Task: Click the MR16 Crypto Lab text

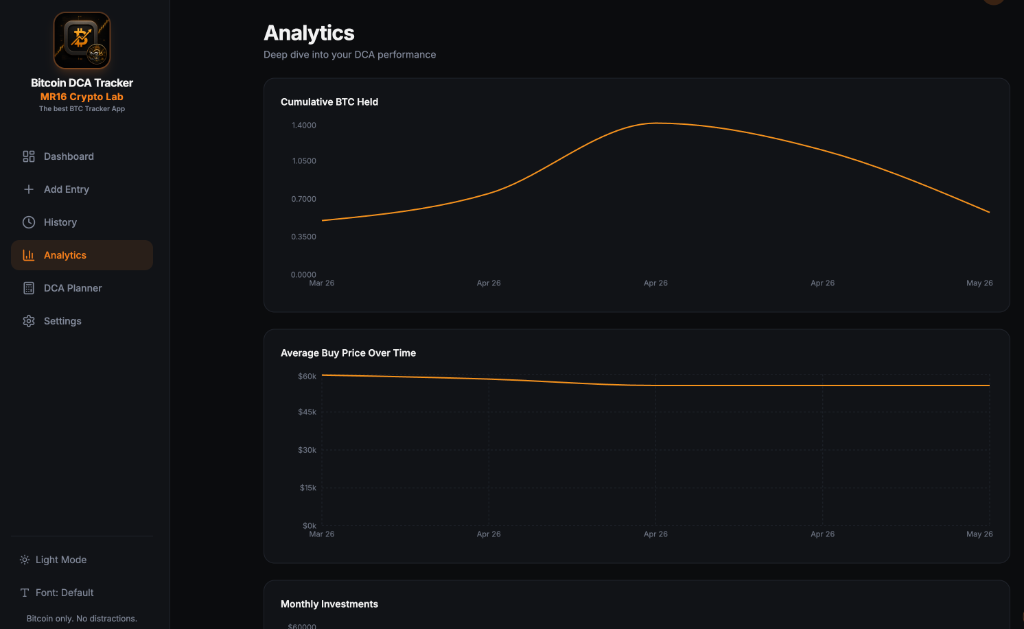Action: pos(82,97)
